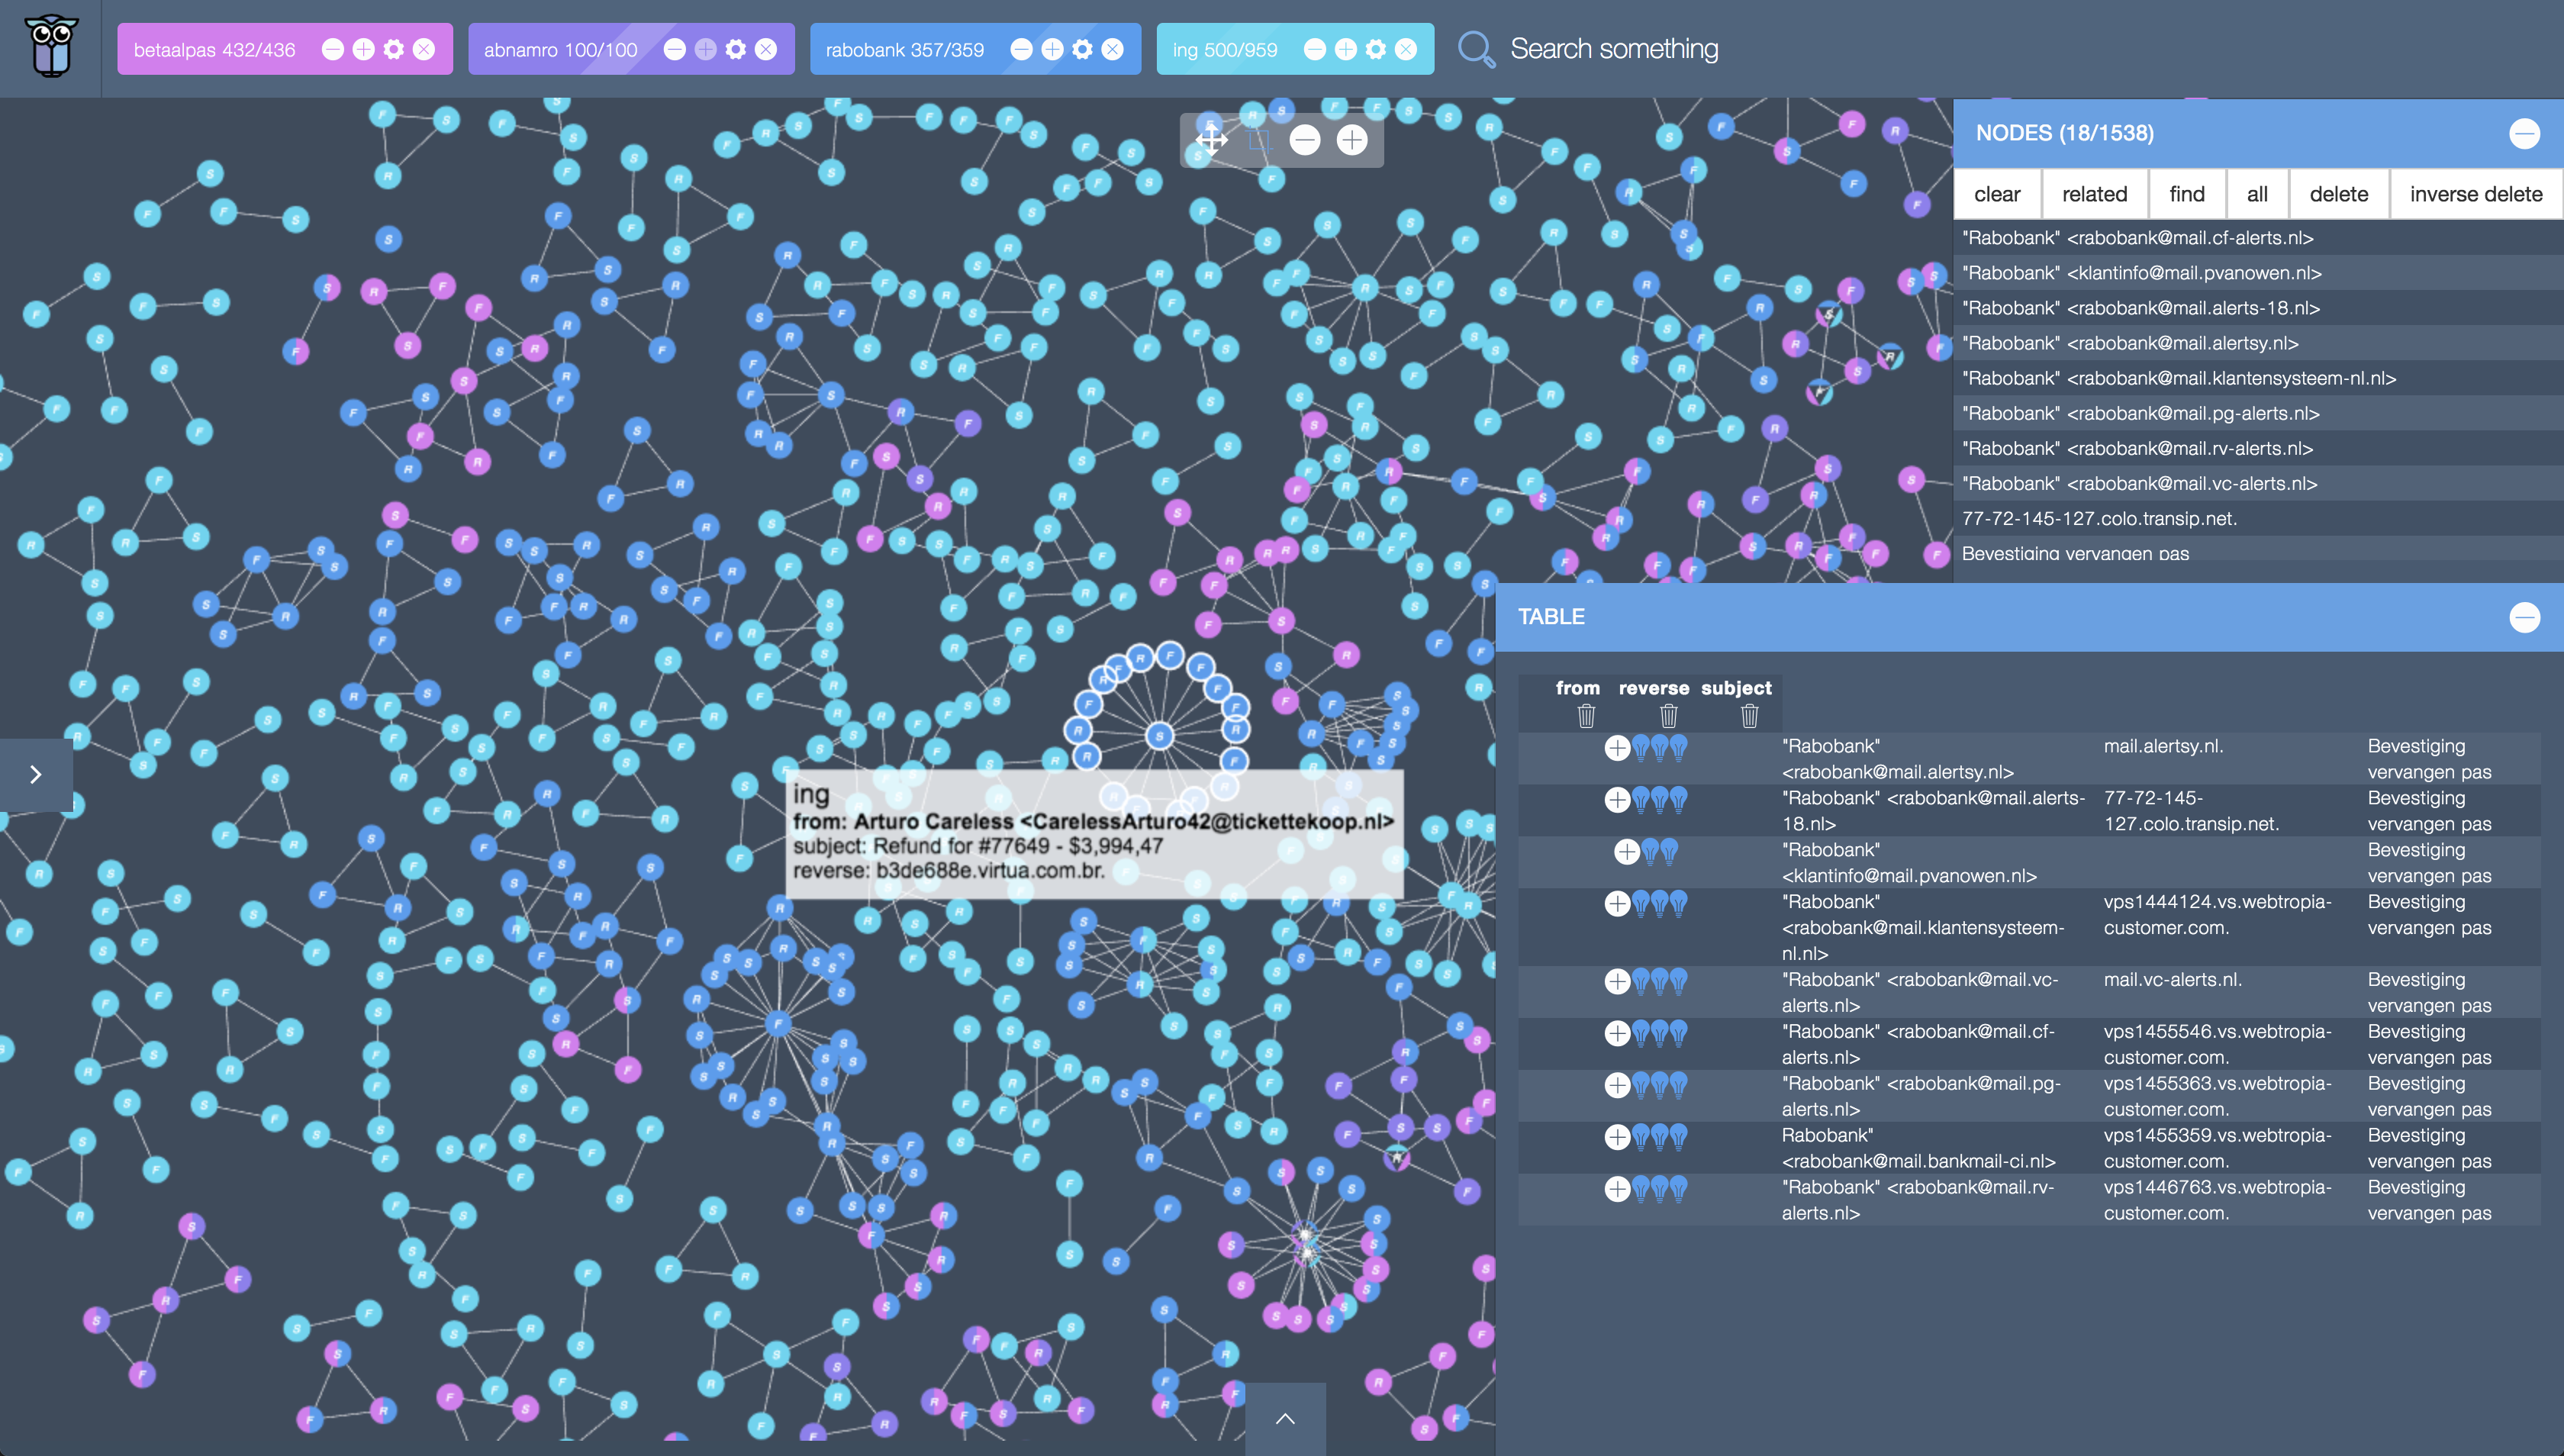Collapse the NODES panel

coord(2524,133)
